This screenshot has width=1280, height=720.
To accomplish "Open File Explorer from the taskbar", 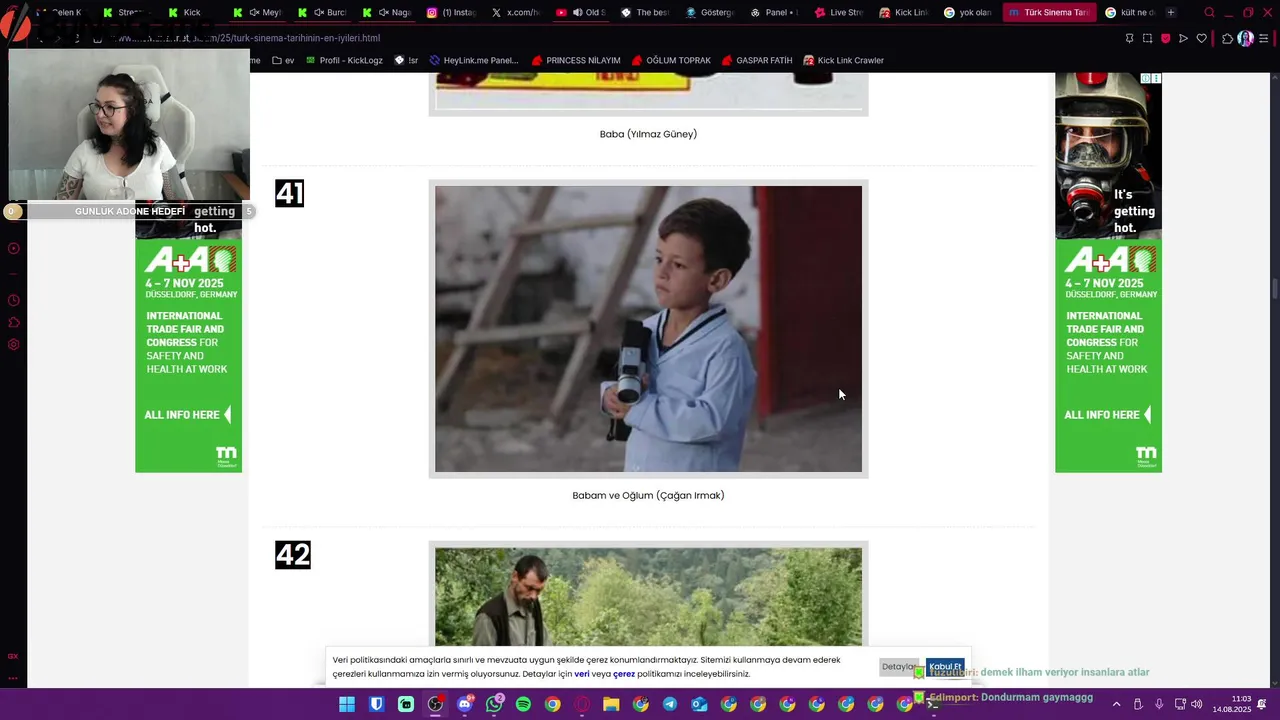I will click(x=611, y=704).
